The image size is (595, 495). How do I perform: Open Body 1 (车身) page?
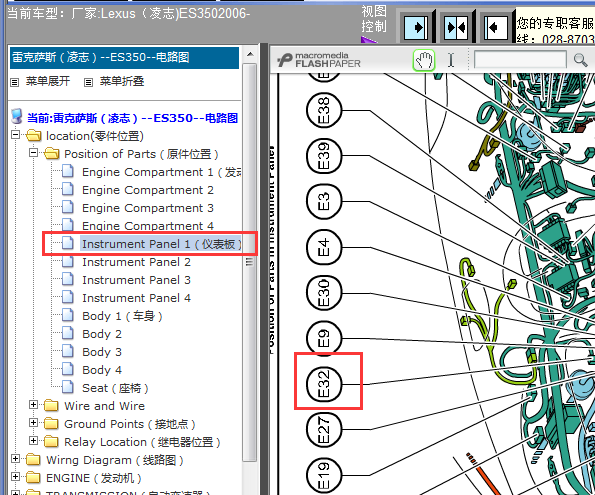122,316
